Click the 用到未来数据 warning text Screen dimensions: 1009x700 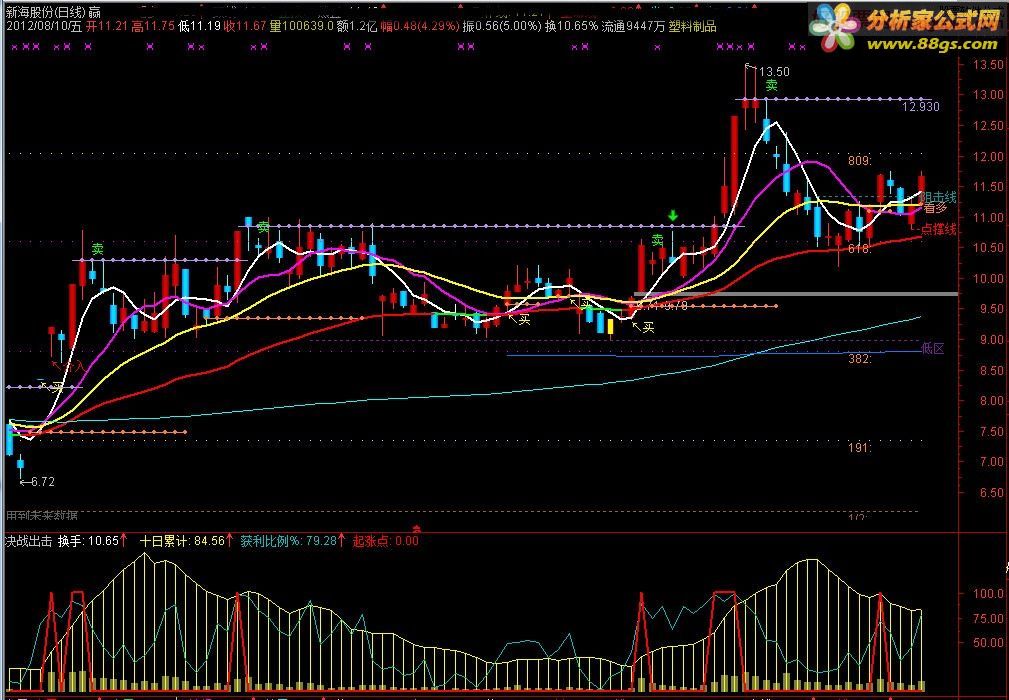coord(42,516)
